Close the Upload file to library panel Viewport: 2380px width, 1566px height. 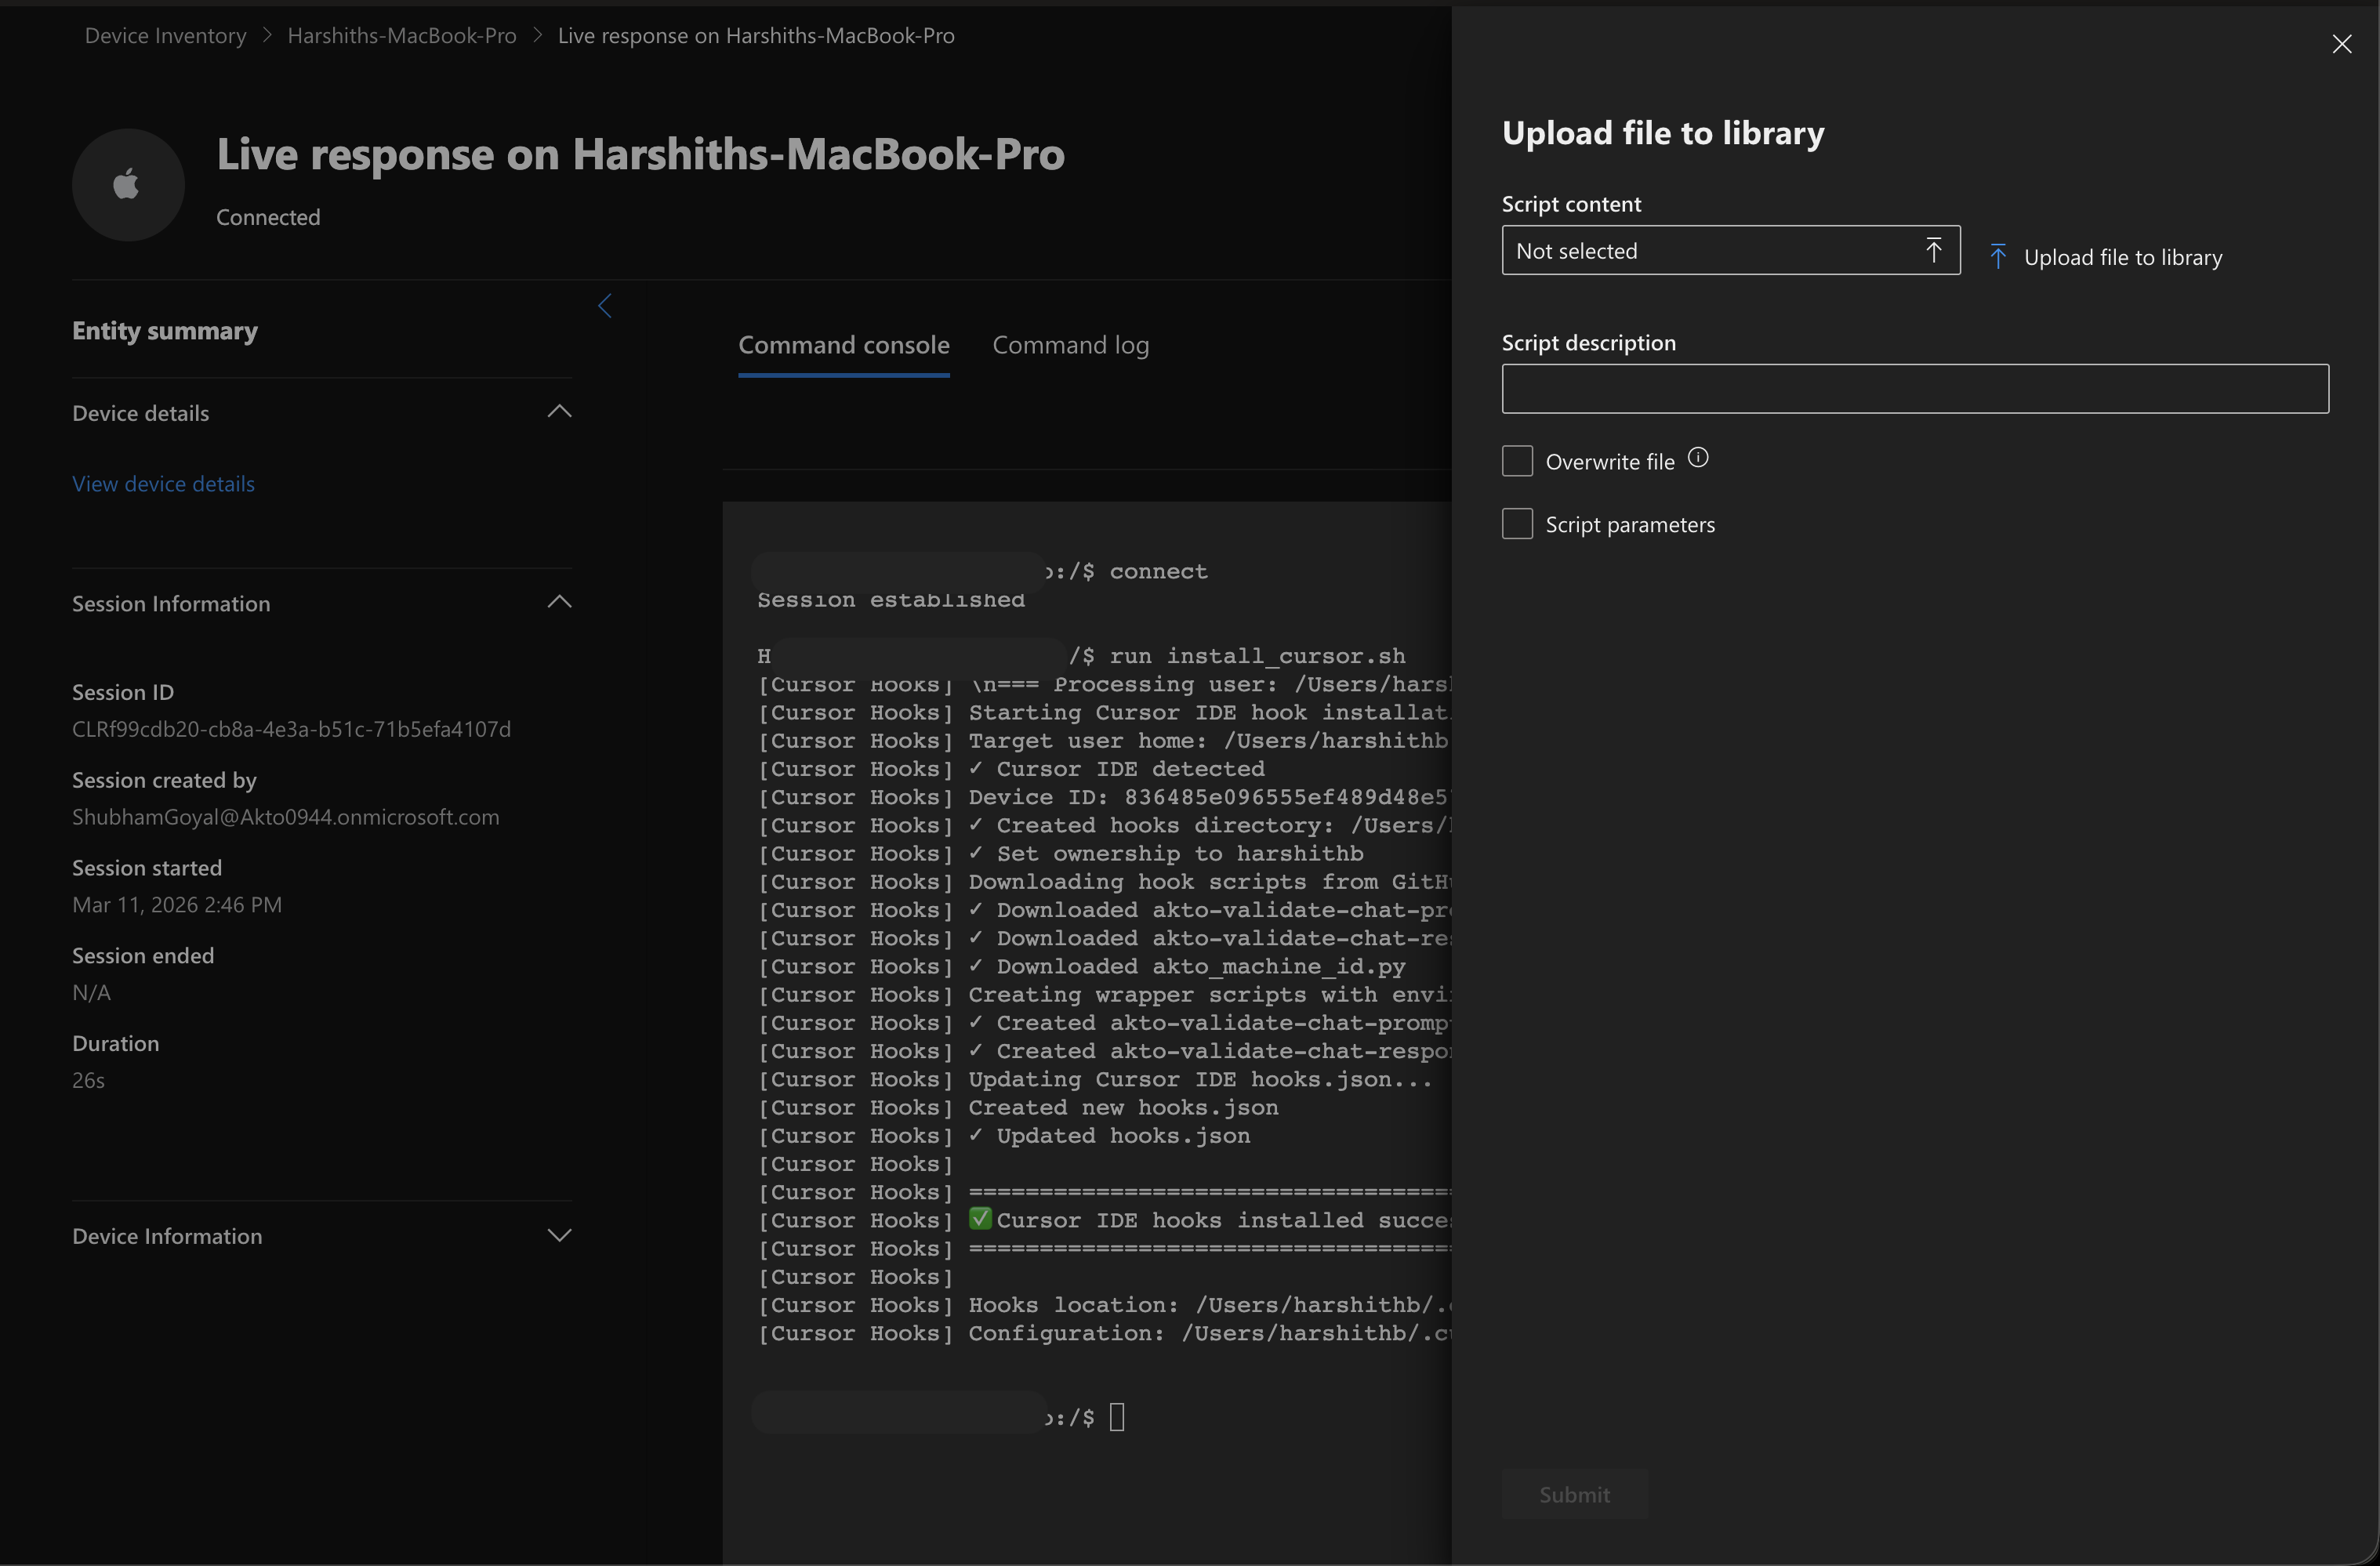click(2341, 44)
